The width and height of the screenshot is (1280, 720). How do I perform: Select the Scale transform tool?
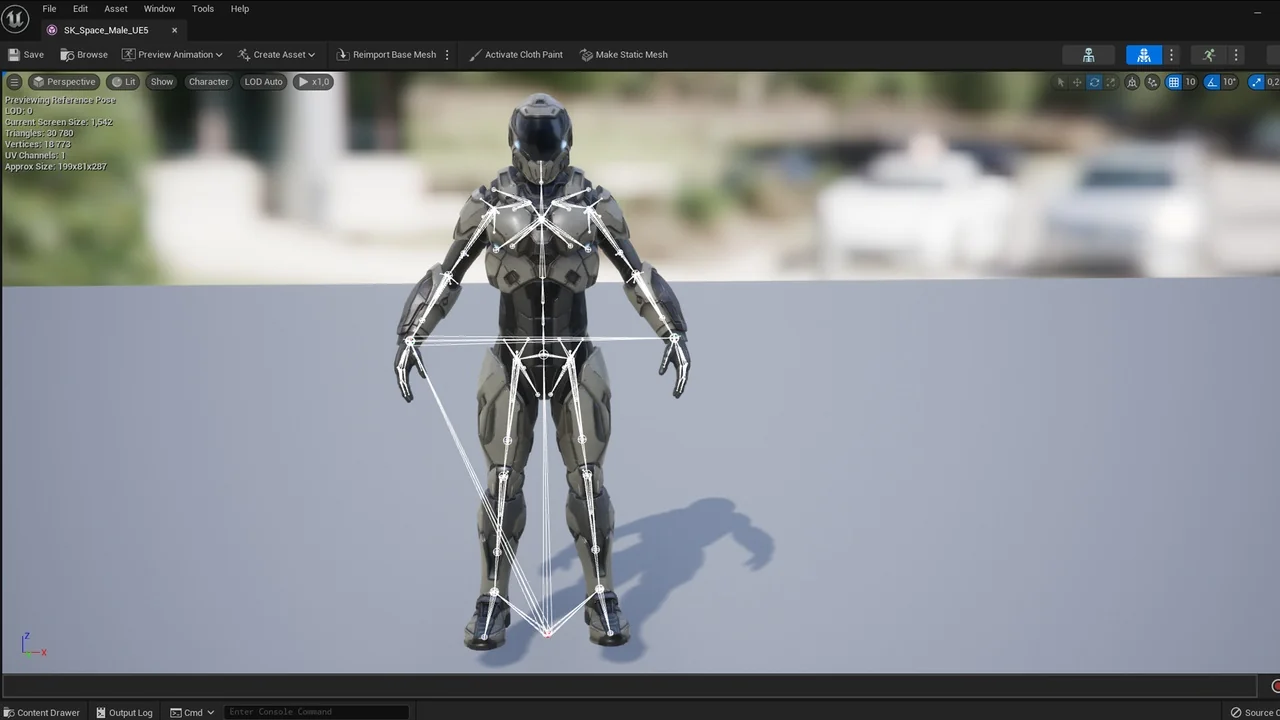(x=1111, y=82)
